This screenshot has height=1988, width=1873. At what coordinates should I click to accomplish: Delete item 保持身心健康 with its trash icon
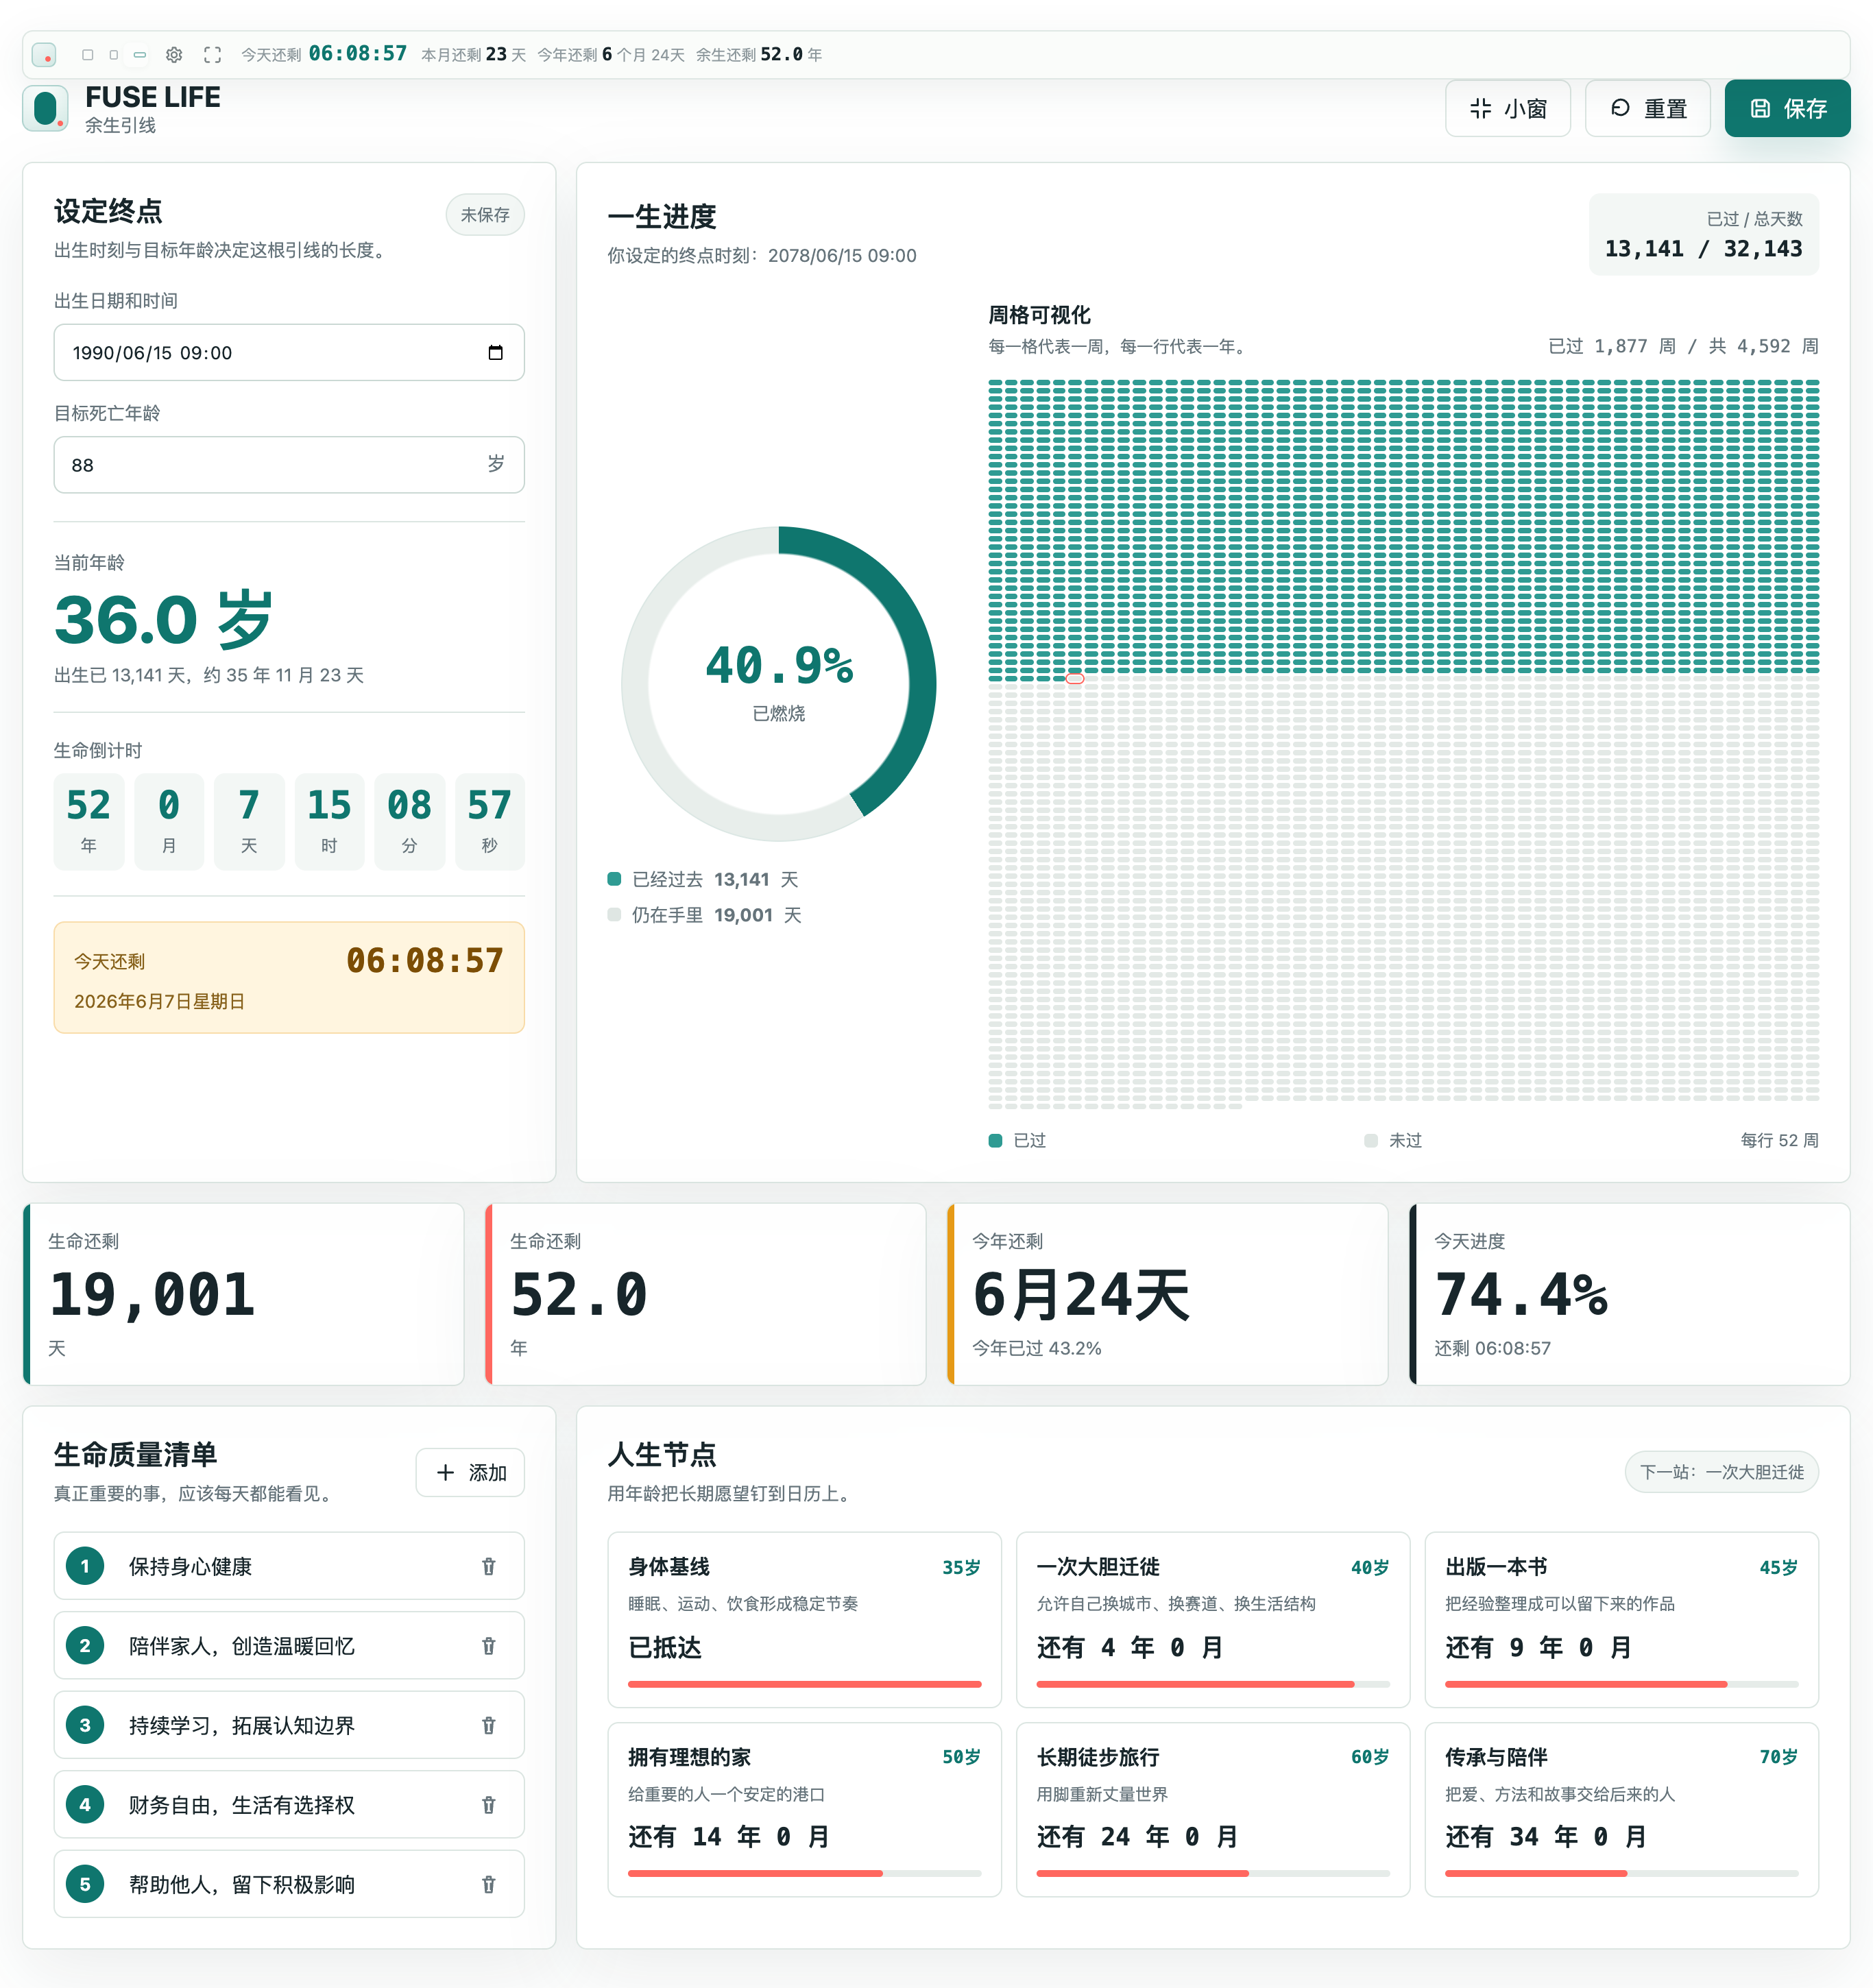pos(488,1566)
